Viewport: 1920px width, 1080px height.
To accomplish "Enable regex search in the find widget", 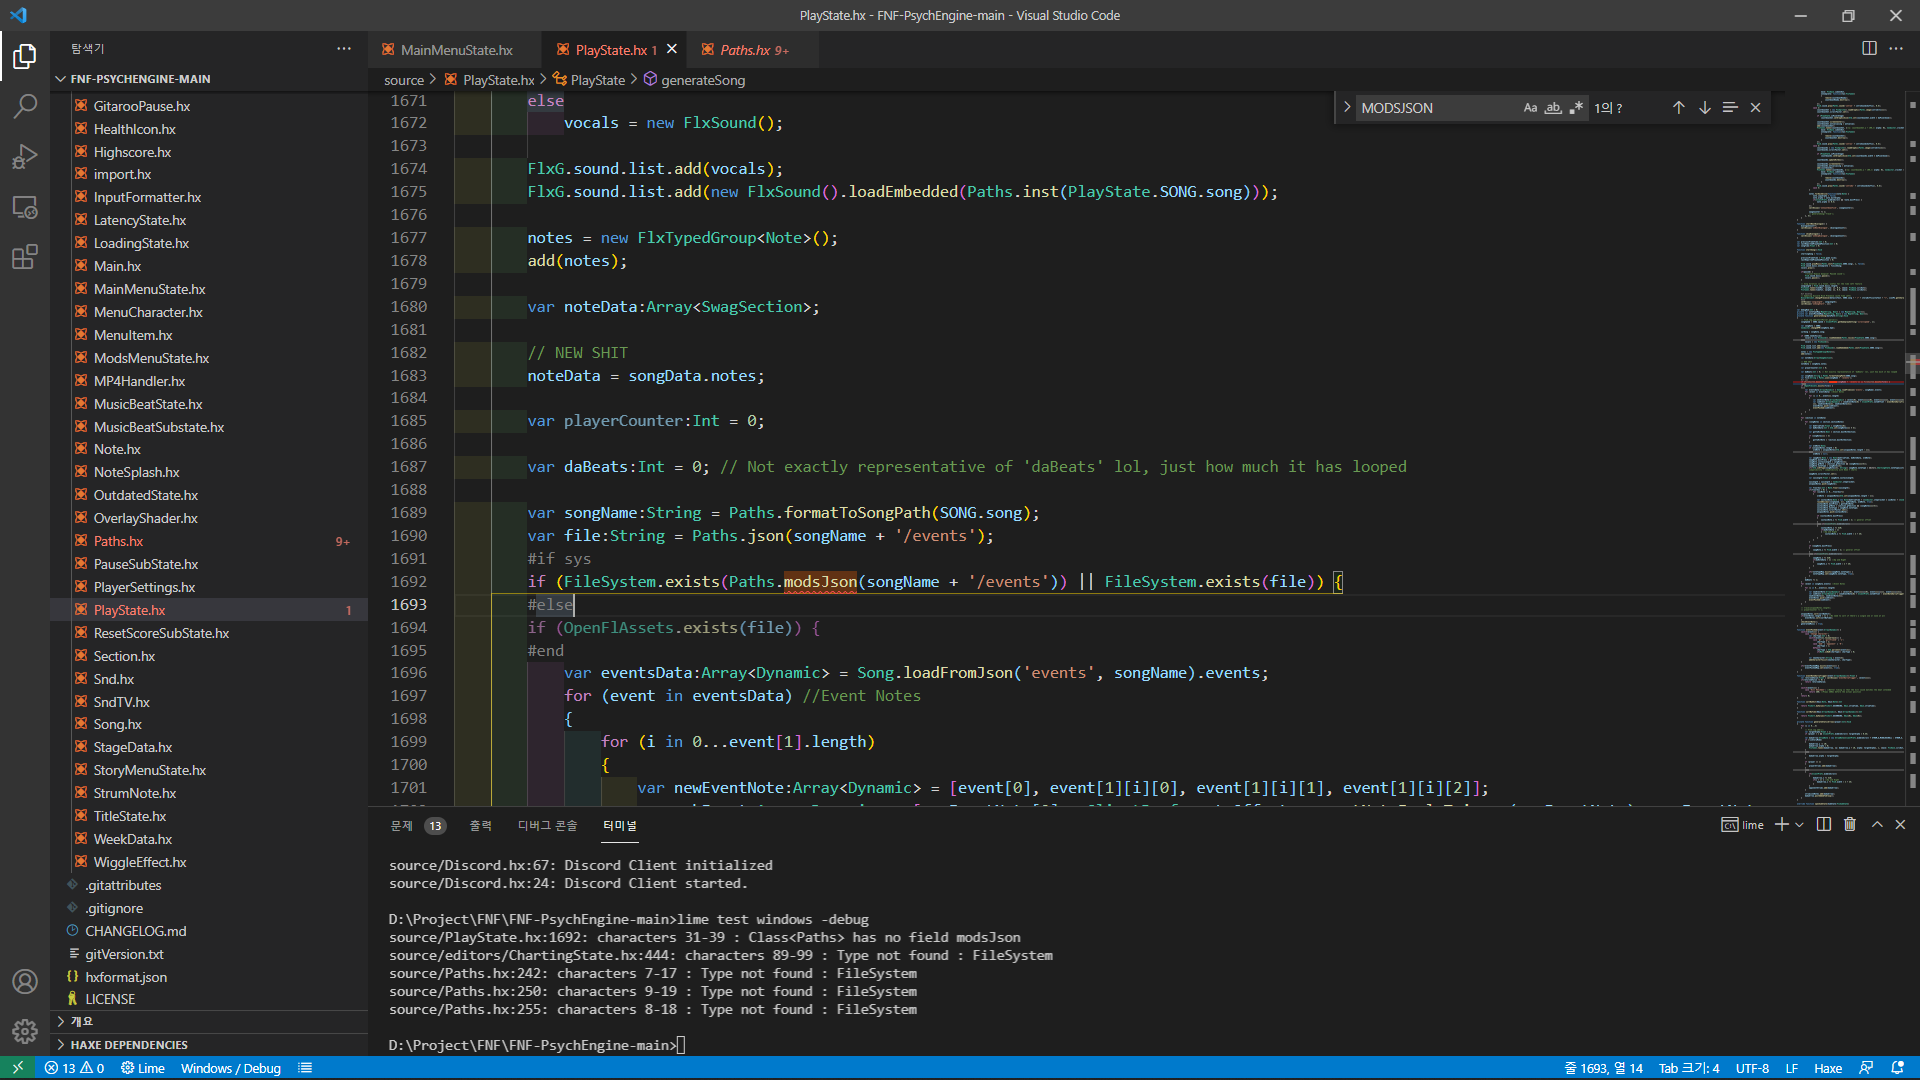I will pyautogui.click(x=1578, y=107).
